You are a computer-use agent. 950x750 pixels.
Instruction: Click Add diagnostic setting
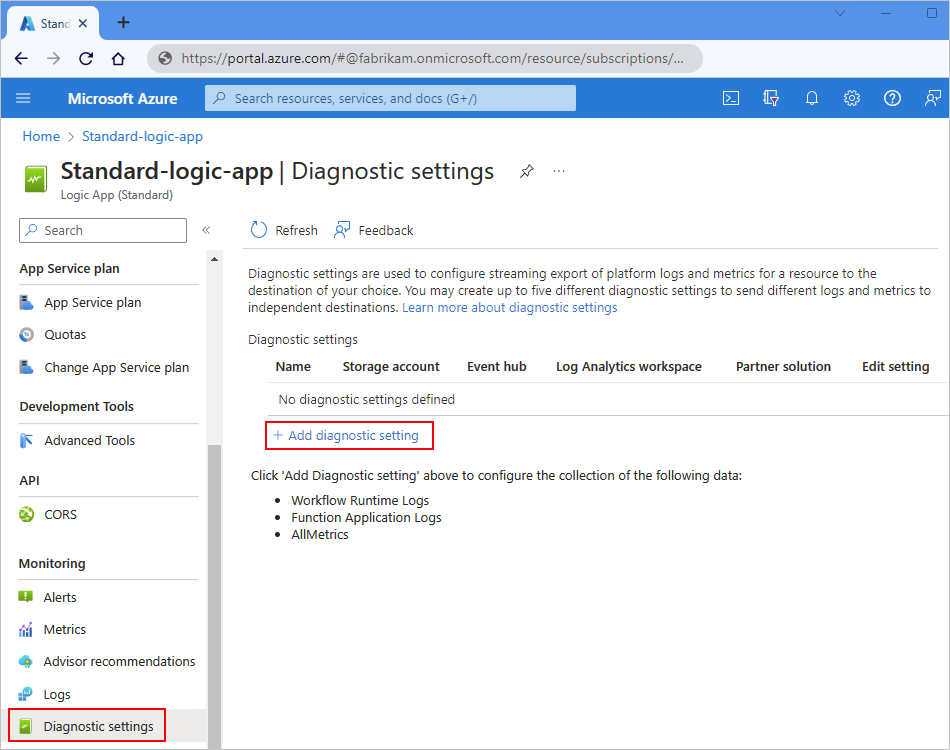[x=349, y=435]
